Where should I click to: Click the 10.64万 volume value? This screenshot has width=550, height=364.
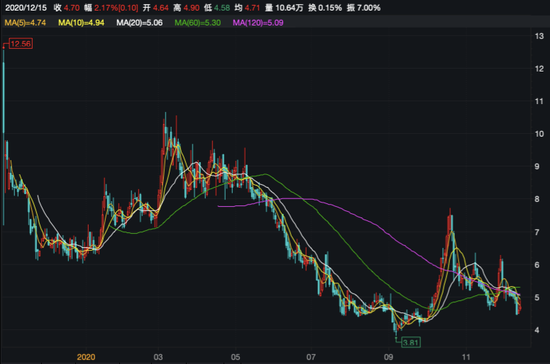pyautogui.click(x=289, y=8)
